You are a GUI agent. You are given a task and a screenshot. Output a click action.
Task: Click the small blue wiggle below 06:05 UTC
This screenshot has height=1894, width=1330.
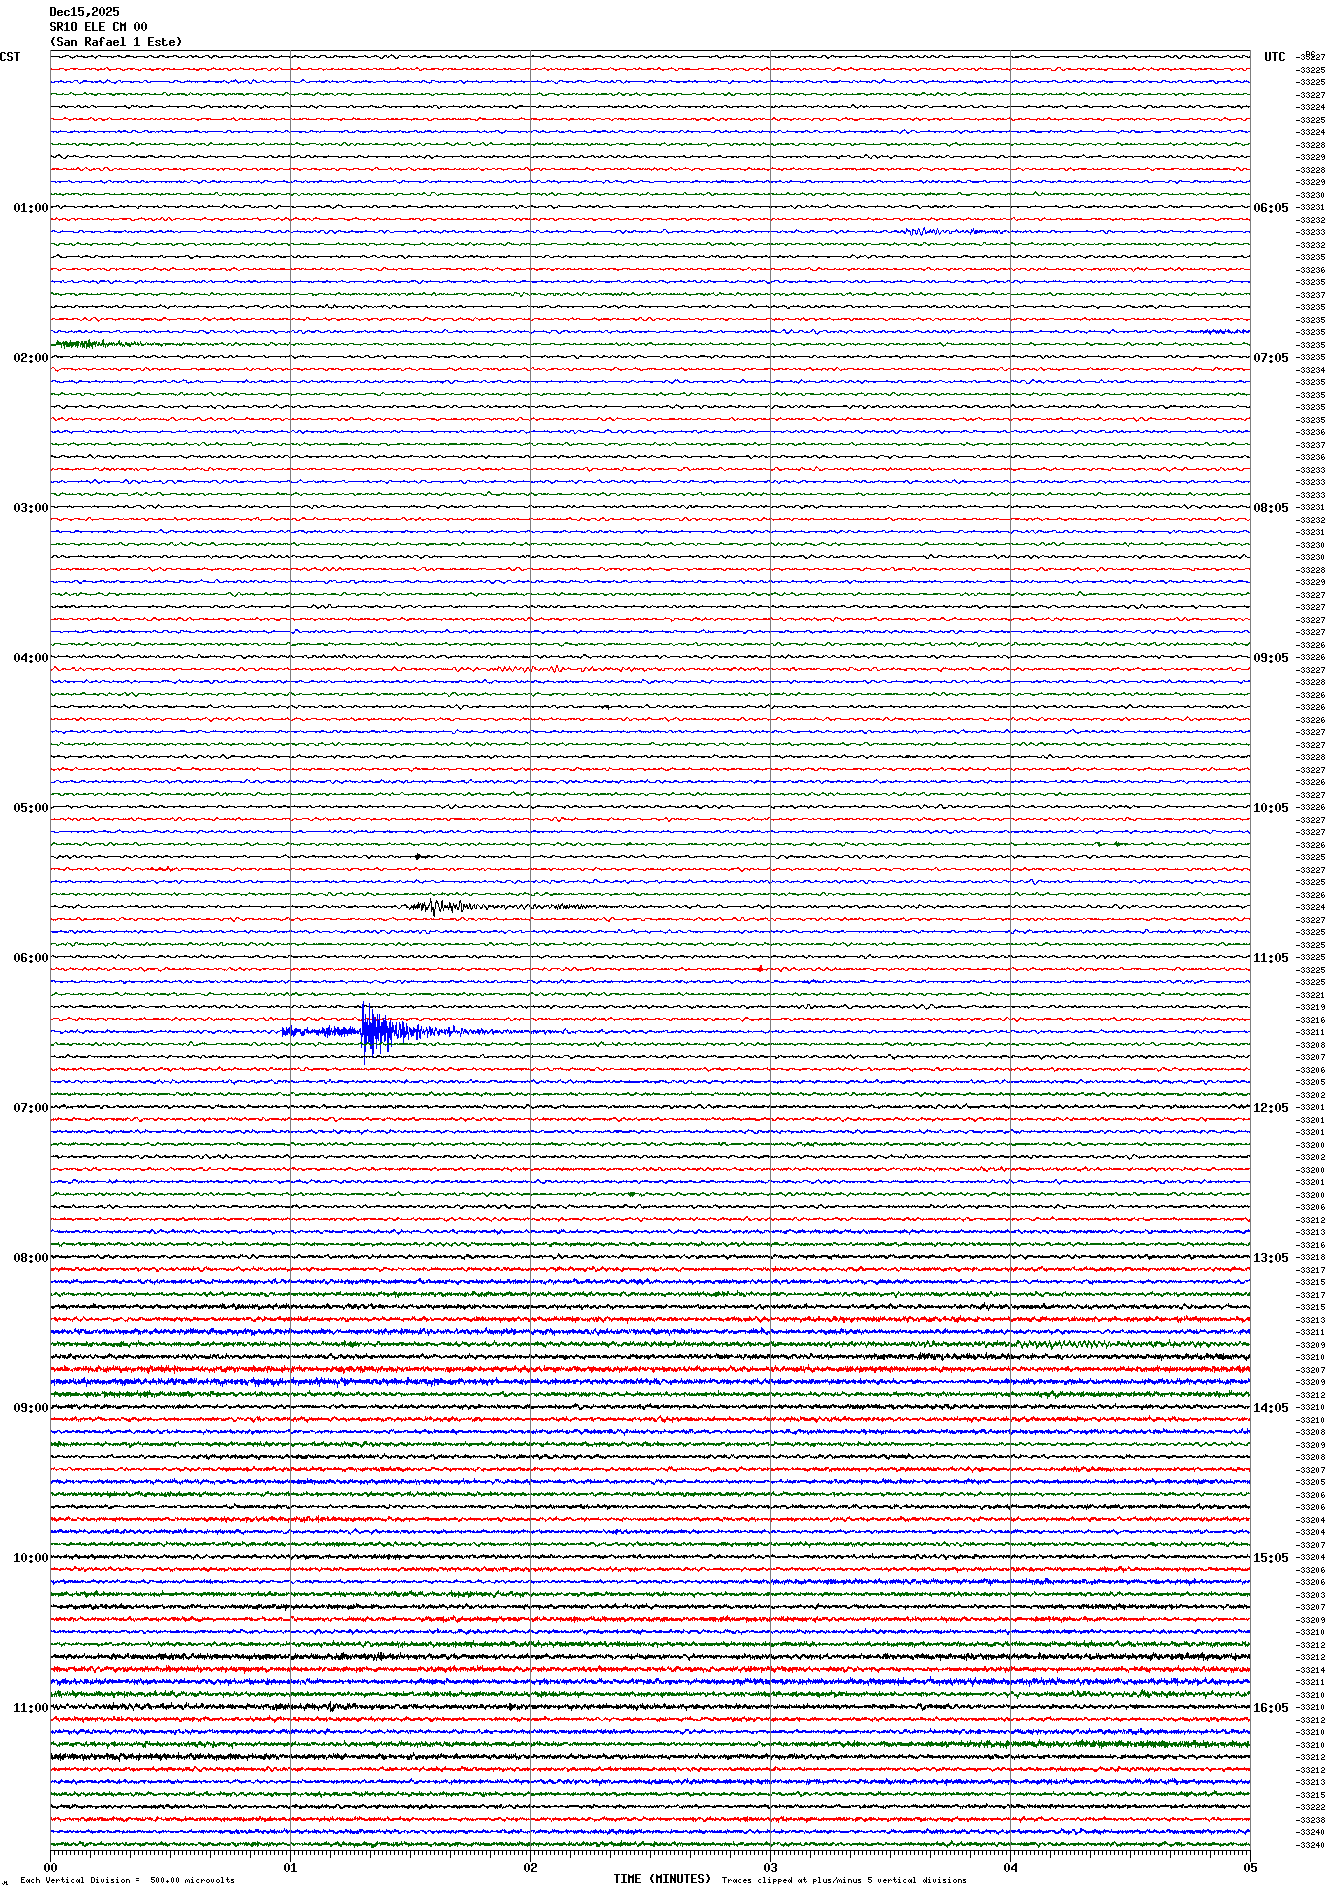(925, 232)
